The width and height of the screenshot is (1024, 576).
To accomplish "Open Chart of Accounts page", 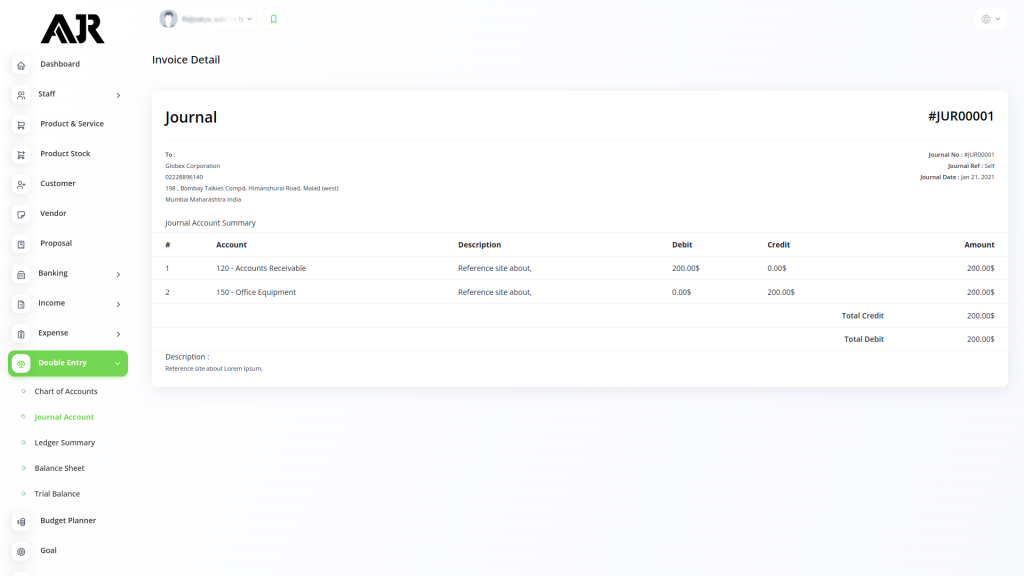I will pyautogui.click(x=66, y=391).
